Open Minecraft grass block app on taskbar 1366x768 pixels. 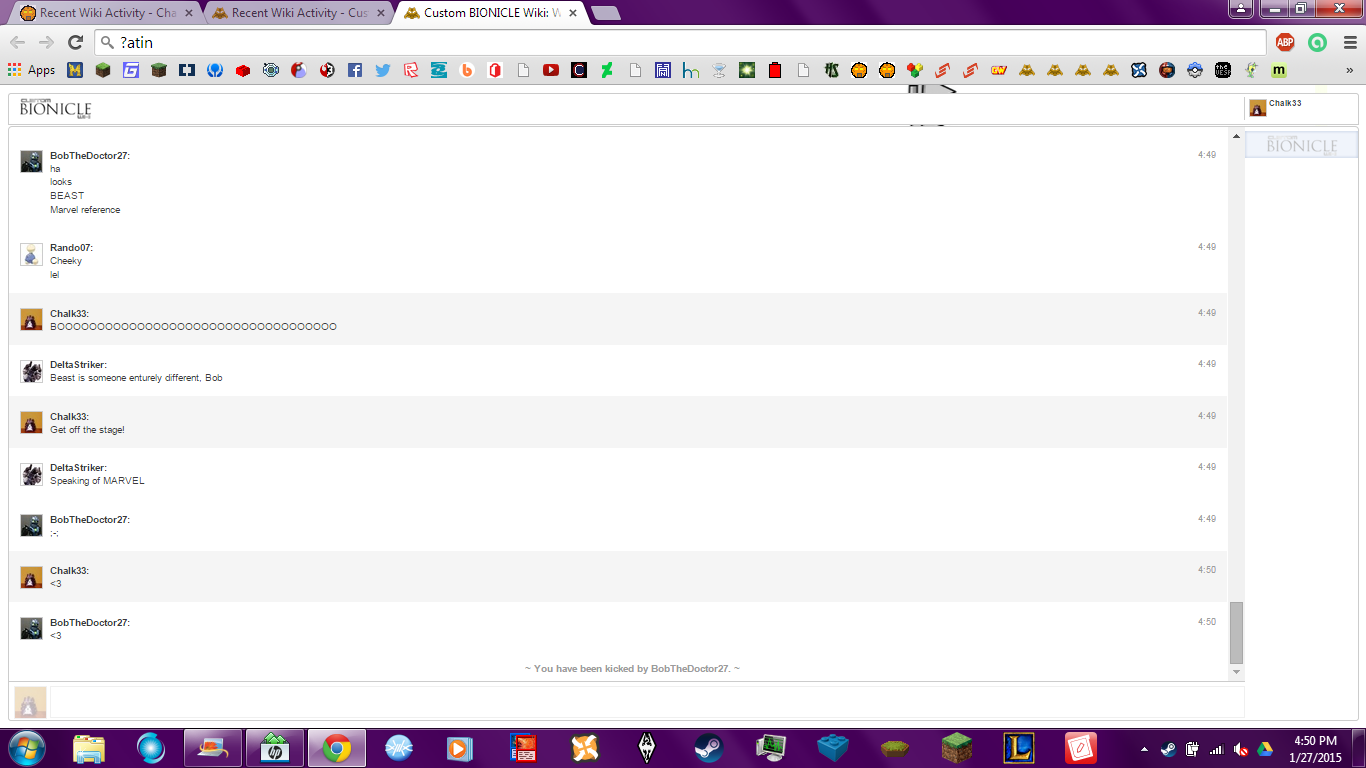[957, 748]
